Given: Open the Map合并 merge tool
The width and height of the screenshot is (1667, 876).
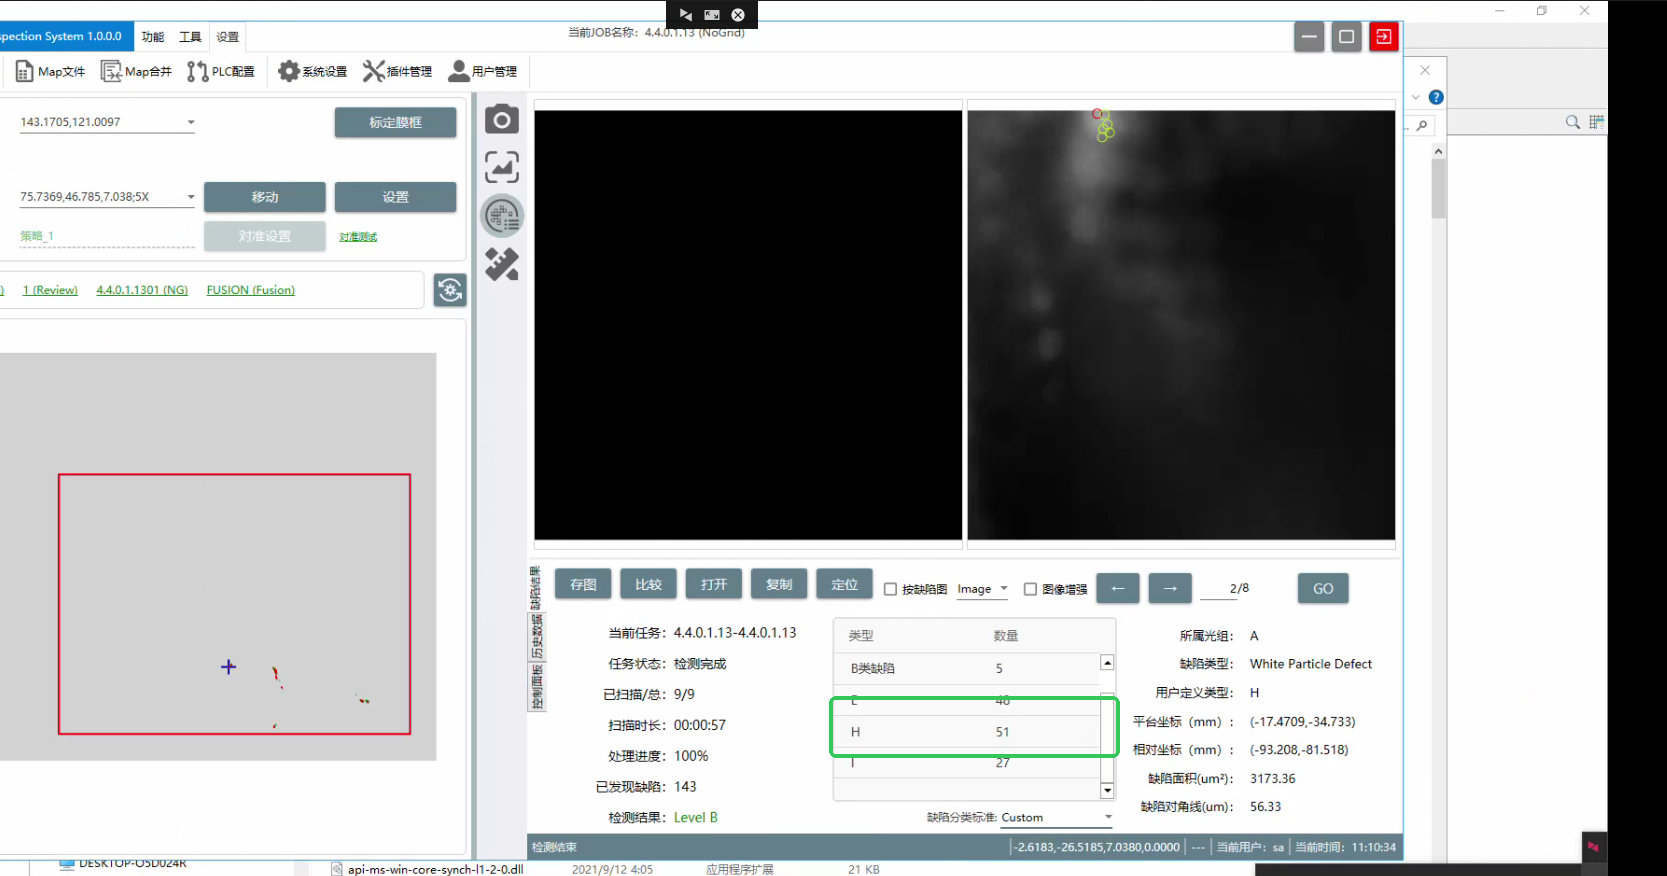Looking at the screenshot, I should coord(136,72).
